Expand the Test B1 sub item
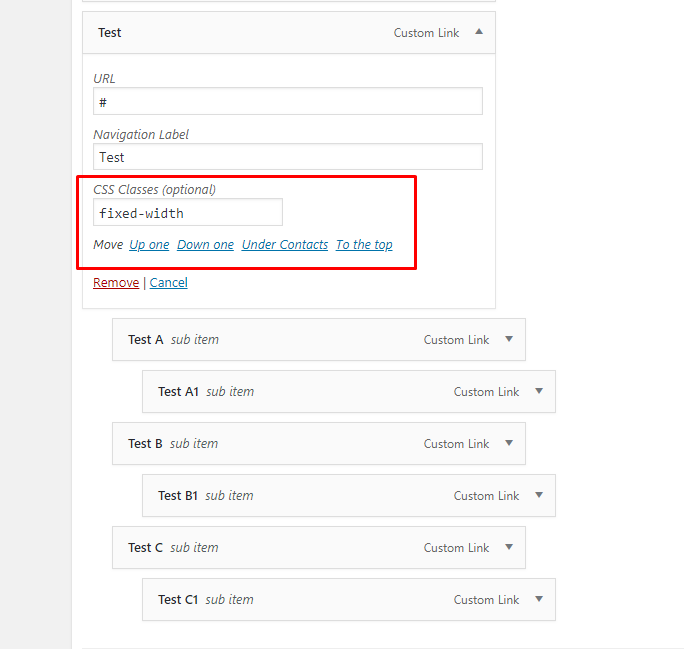 tap(539, 495)
